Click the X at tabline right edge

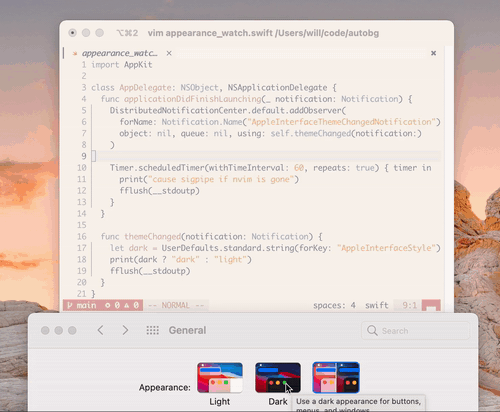pos(433,53)
